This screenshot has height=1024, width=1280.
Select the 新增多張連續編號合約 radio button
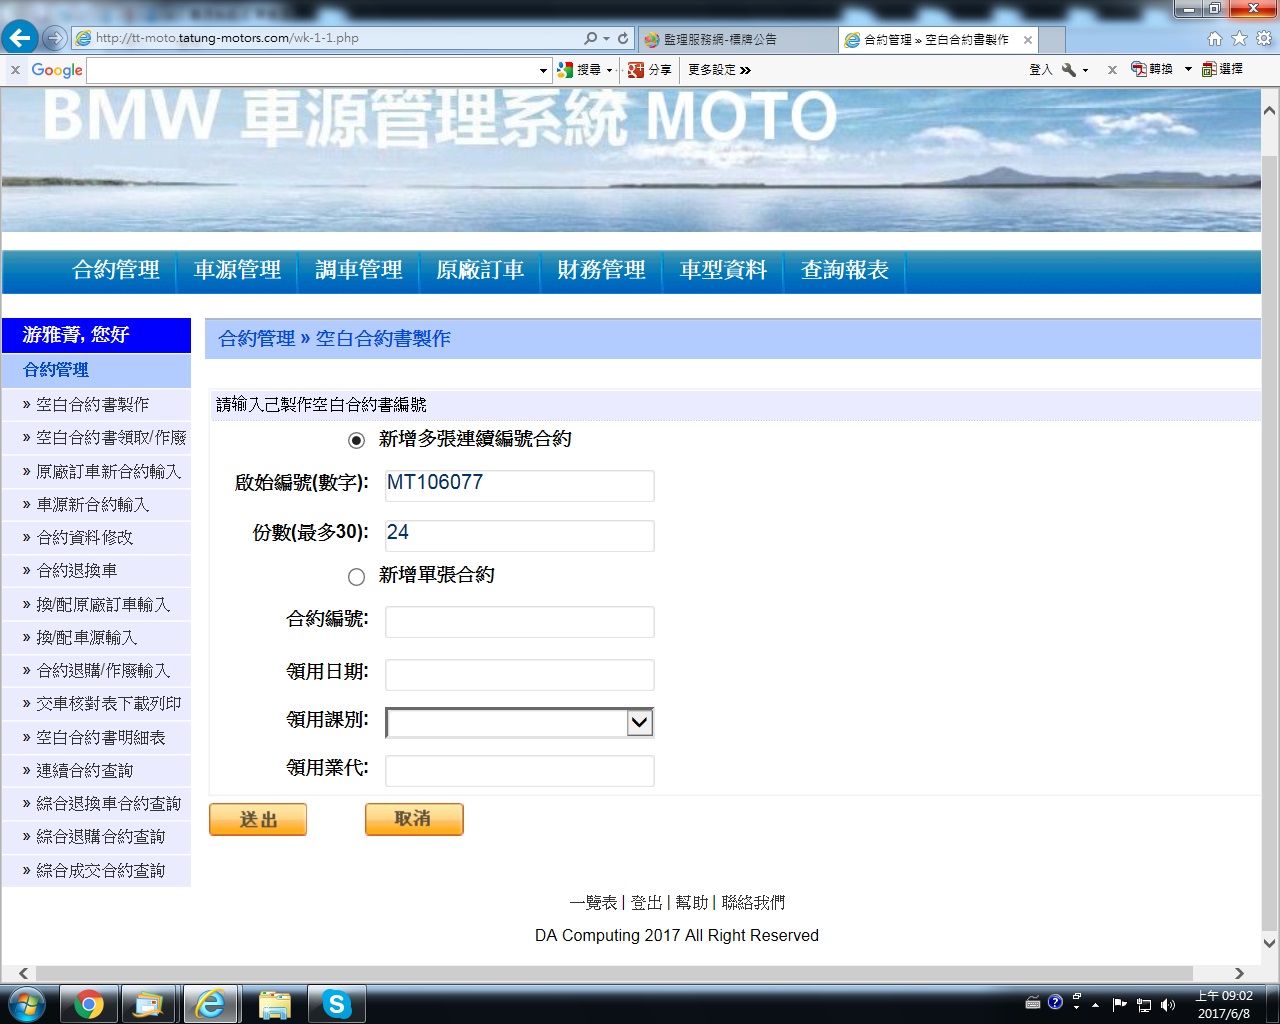(x=356, y=440)
